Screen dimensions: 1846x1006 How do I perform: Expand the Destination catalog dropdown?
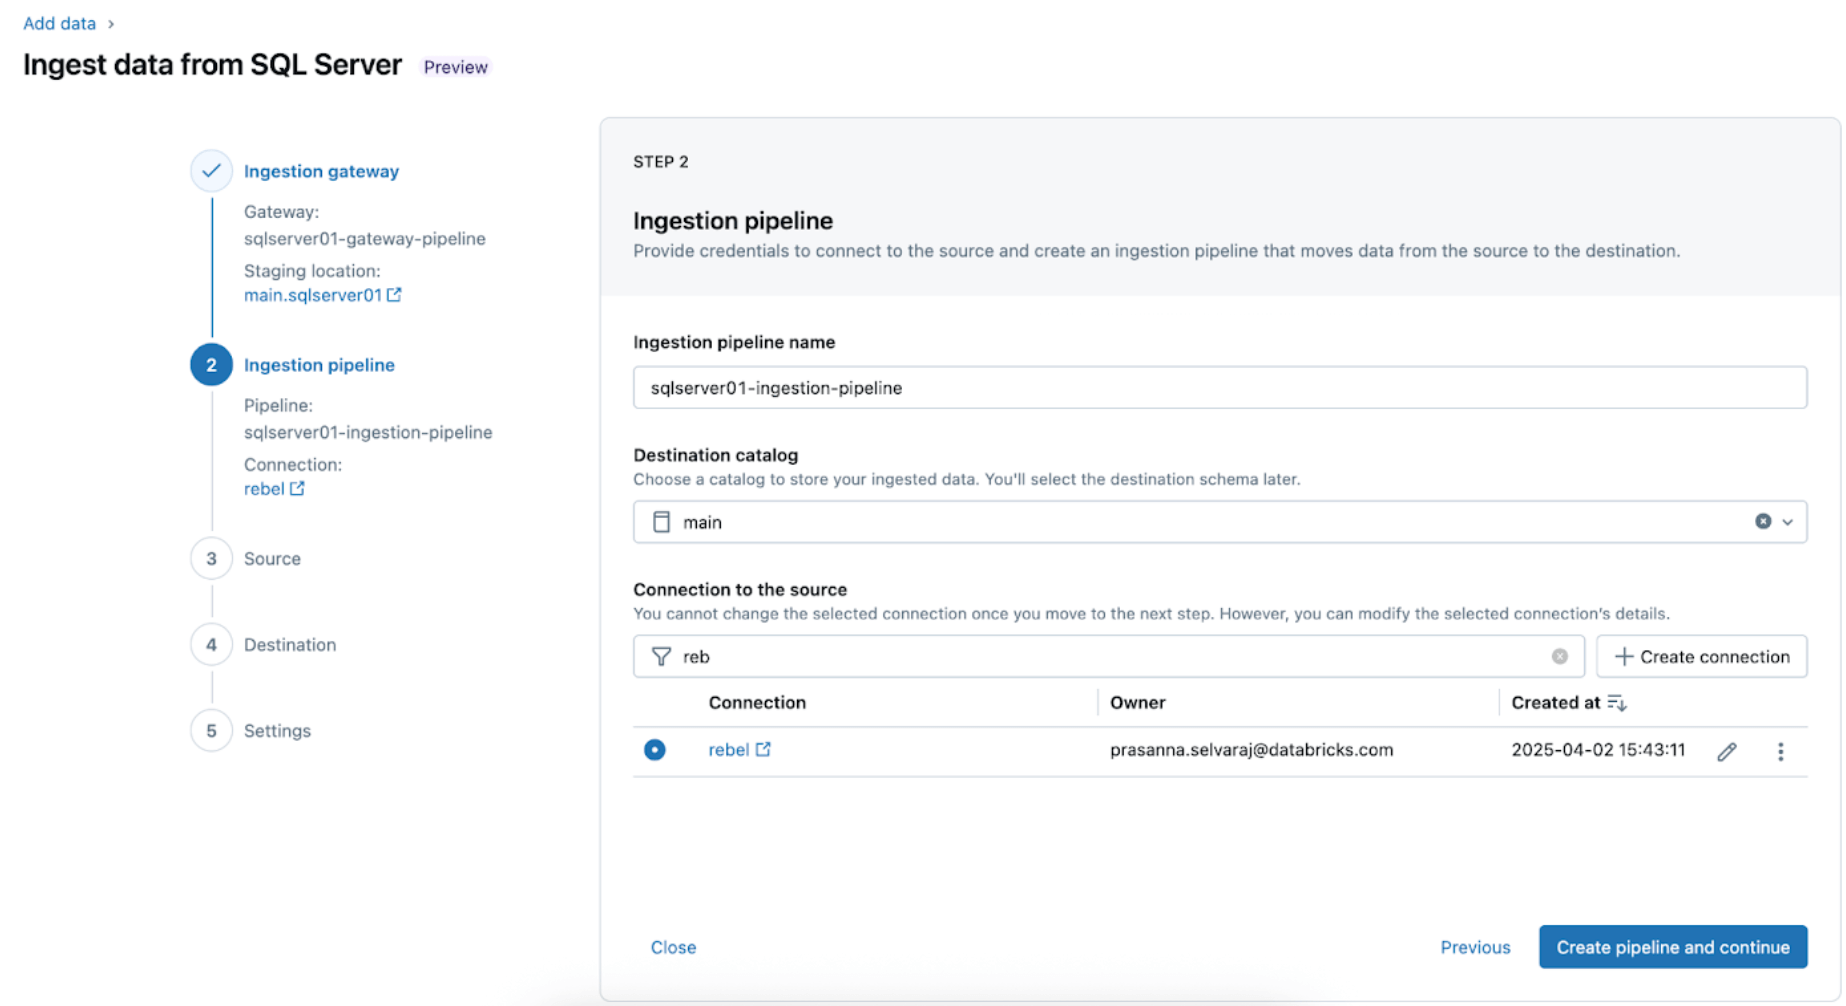[1788, 522]
